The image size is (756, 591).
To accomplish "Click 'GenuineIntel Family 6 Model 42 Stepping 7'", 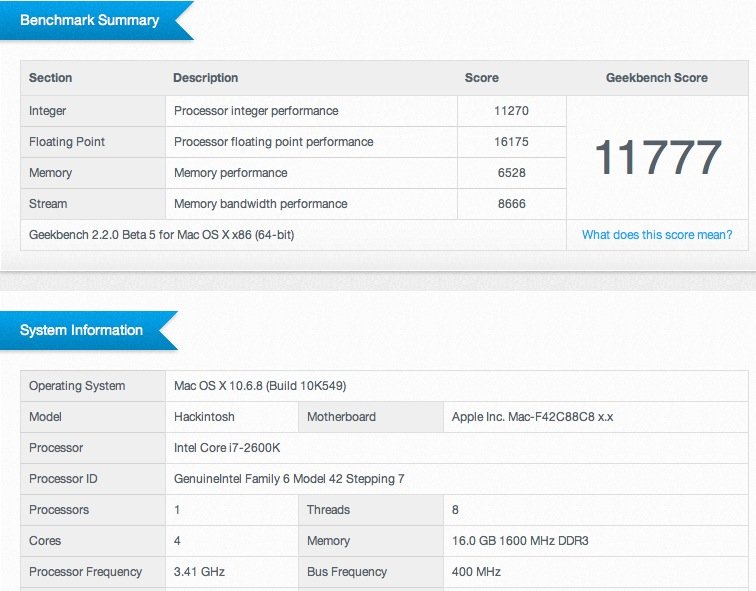I will 289,479.
